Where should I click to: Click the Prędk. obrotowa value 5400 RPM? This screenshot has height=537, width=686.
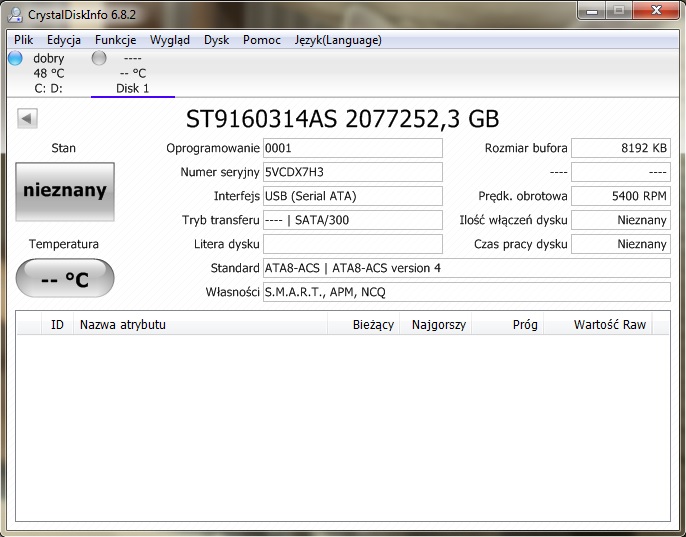tap(621, 196)
